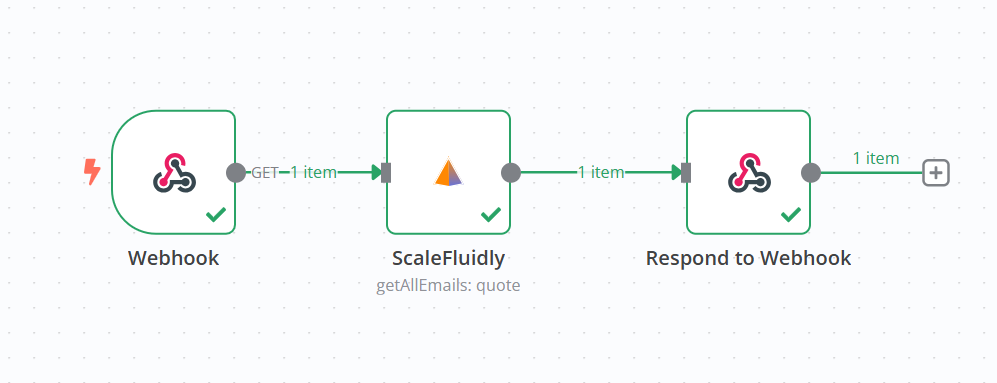997x383 pixels.
Task: Click the Respond to Webhook output connector
Action: [x=811, y=172]
